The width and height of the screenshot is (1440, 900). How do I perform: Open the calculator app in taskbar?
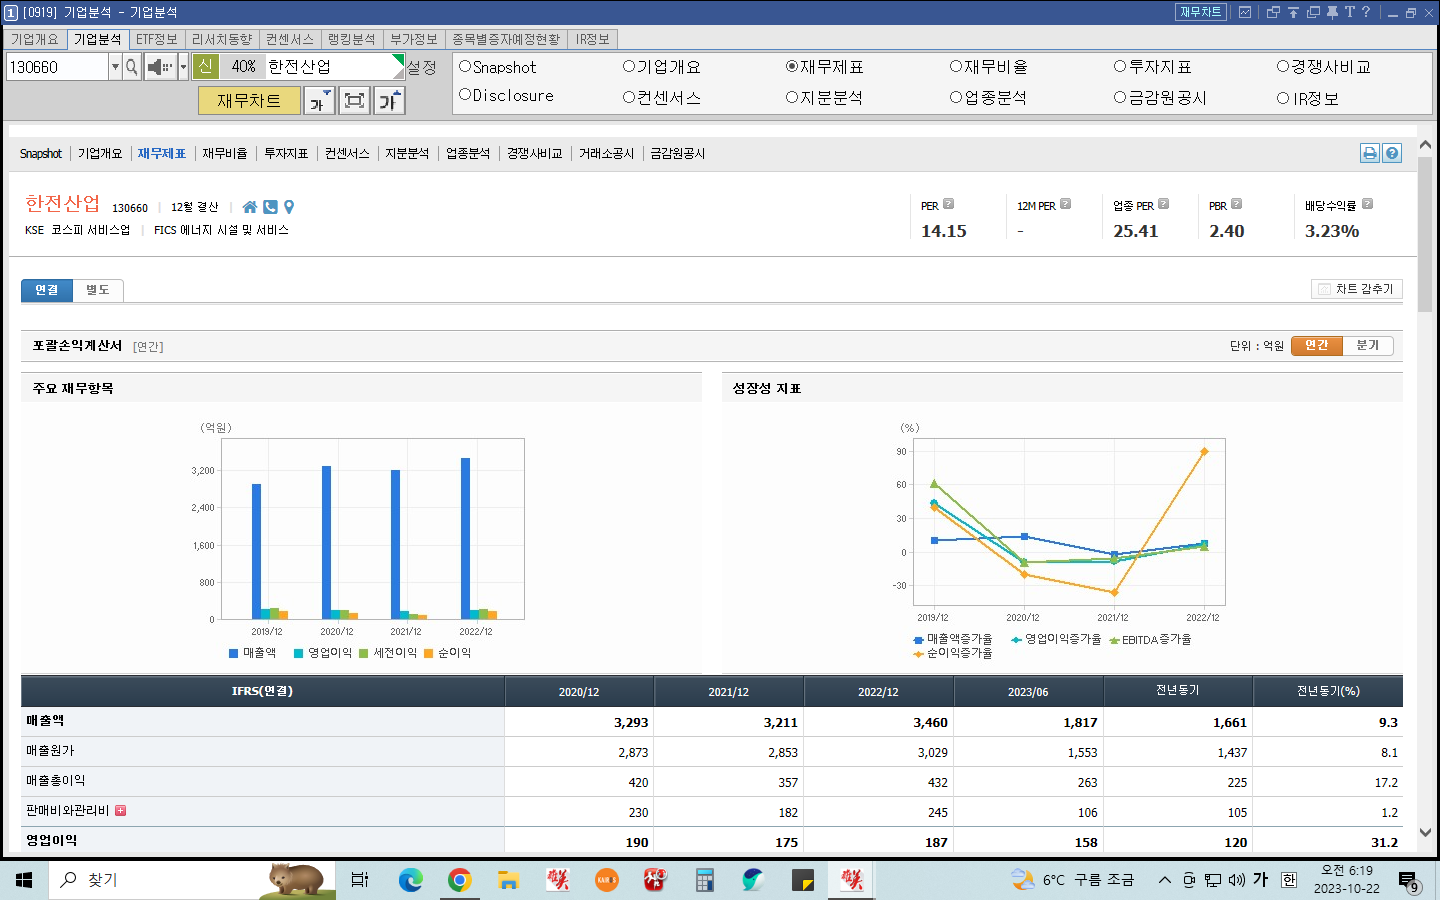click(705, 880)
